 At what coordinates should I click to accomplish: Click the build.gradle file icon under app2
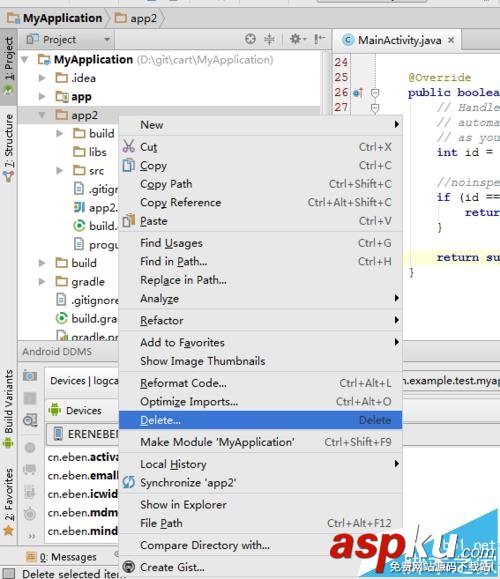(79, 226)
